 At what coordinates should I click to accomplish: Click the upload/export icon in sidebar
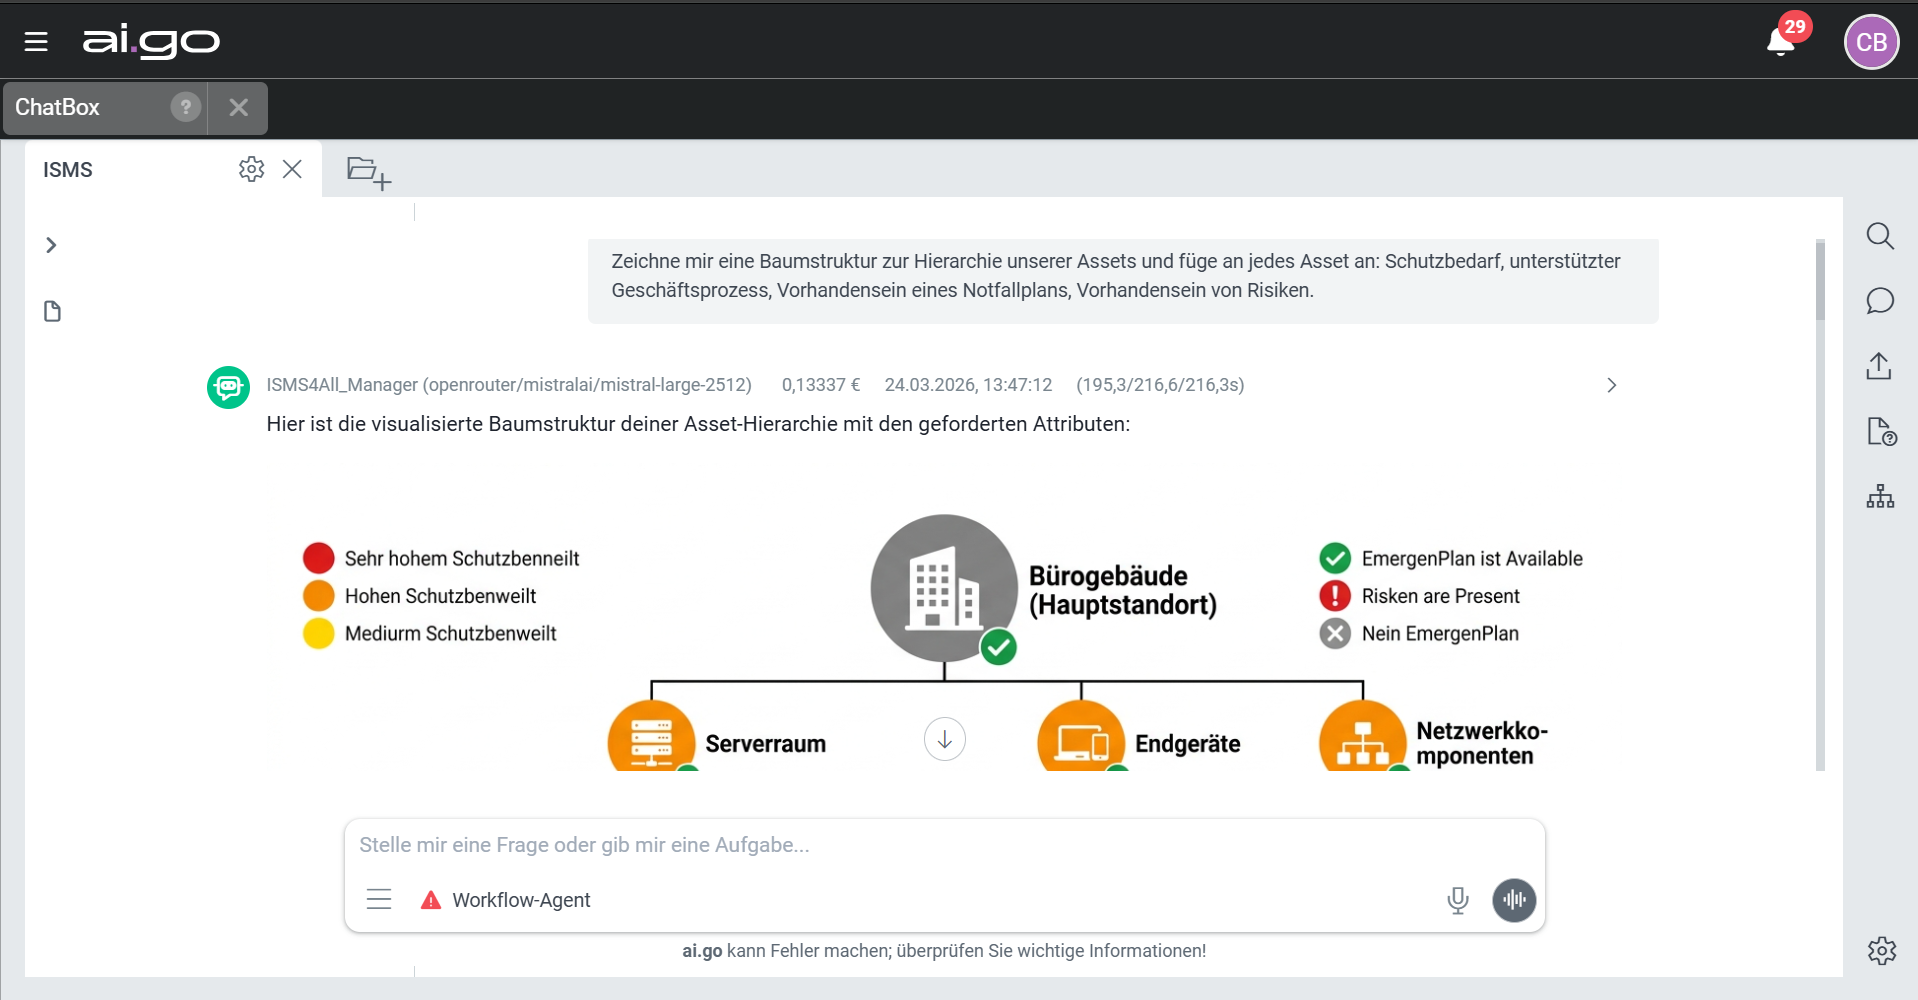(x=1879, y=366)
